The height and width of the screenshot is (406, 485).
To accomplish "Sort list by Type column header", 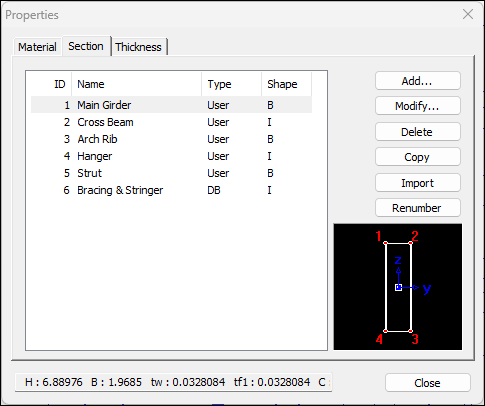I will (232, 84).
